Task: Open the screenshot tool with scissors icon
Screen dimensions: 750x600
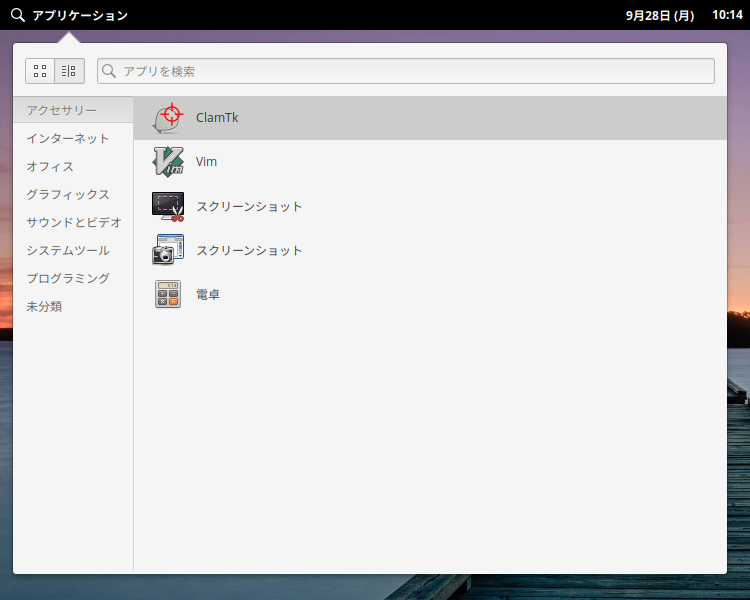Action: point(168,206)
